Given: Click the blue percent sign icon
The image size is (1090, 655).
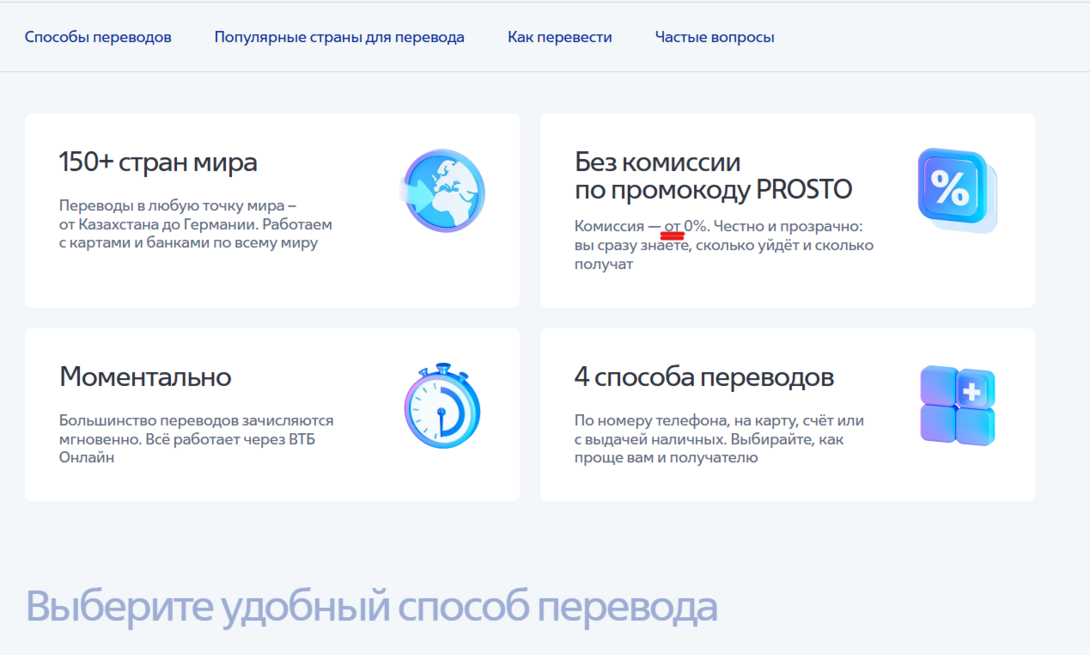Looking at the screenshot, I should [x=951, y=188].
